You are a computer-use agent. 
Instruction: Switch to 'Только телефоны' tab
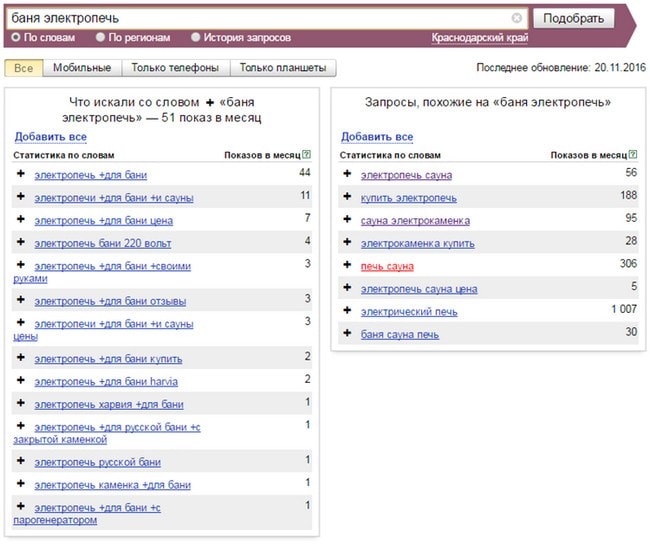[175, 68]
